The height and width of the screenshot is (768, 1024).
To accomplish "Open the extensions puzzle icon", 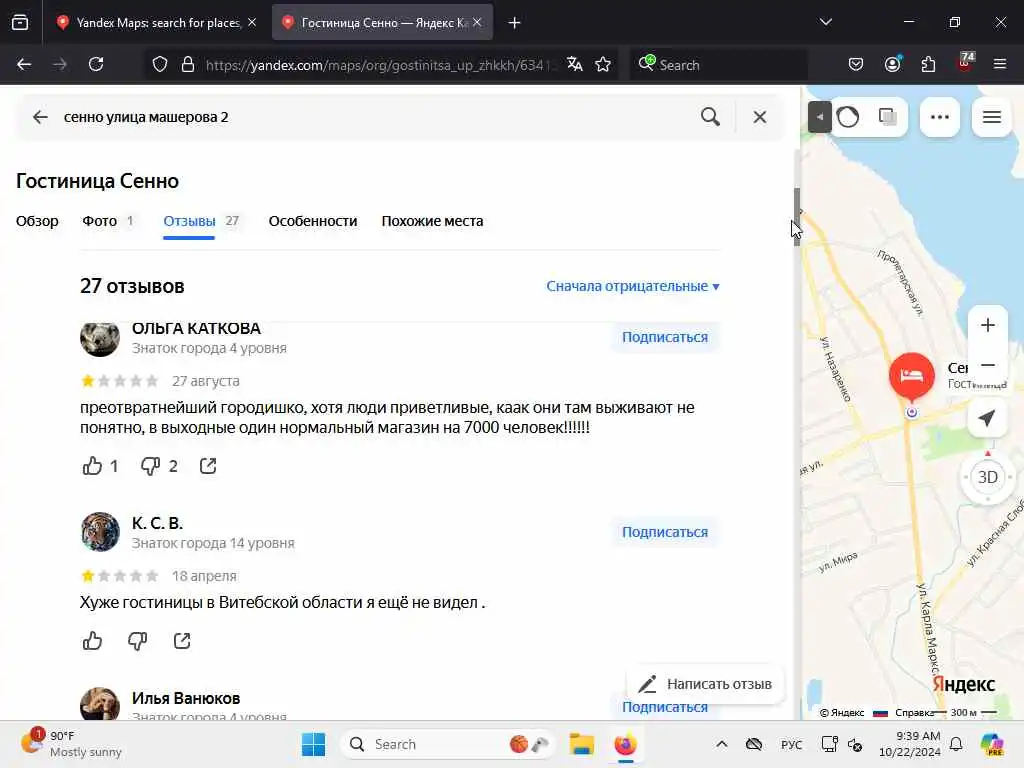I will tap(928, 64).
